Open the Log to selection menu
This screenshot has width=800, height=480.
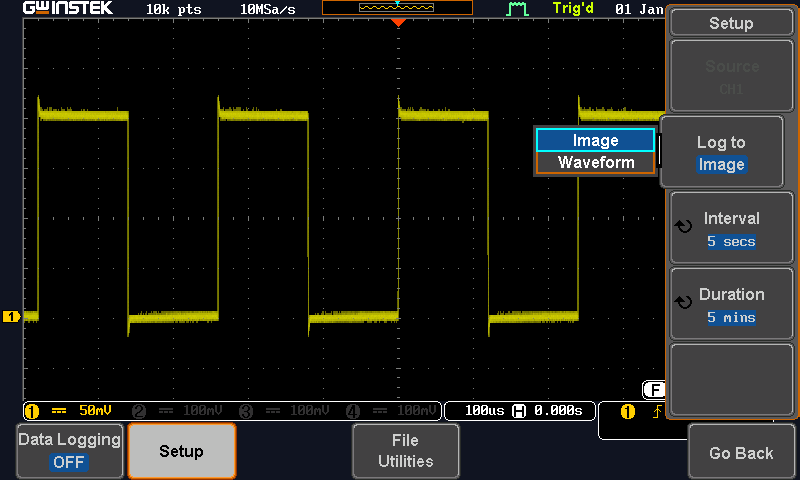(x=721, y=152)
